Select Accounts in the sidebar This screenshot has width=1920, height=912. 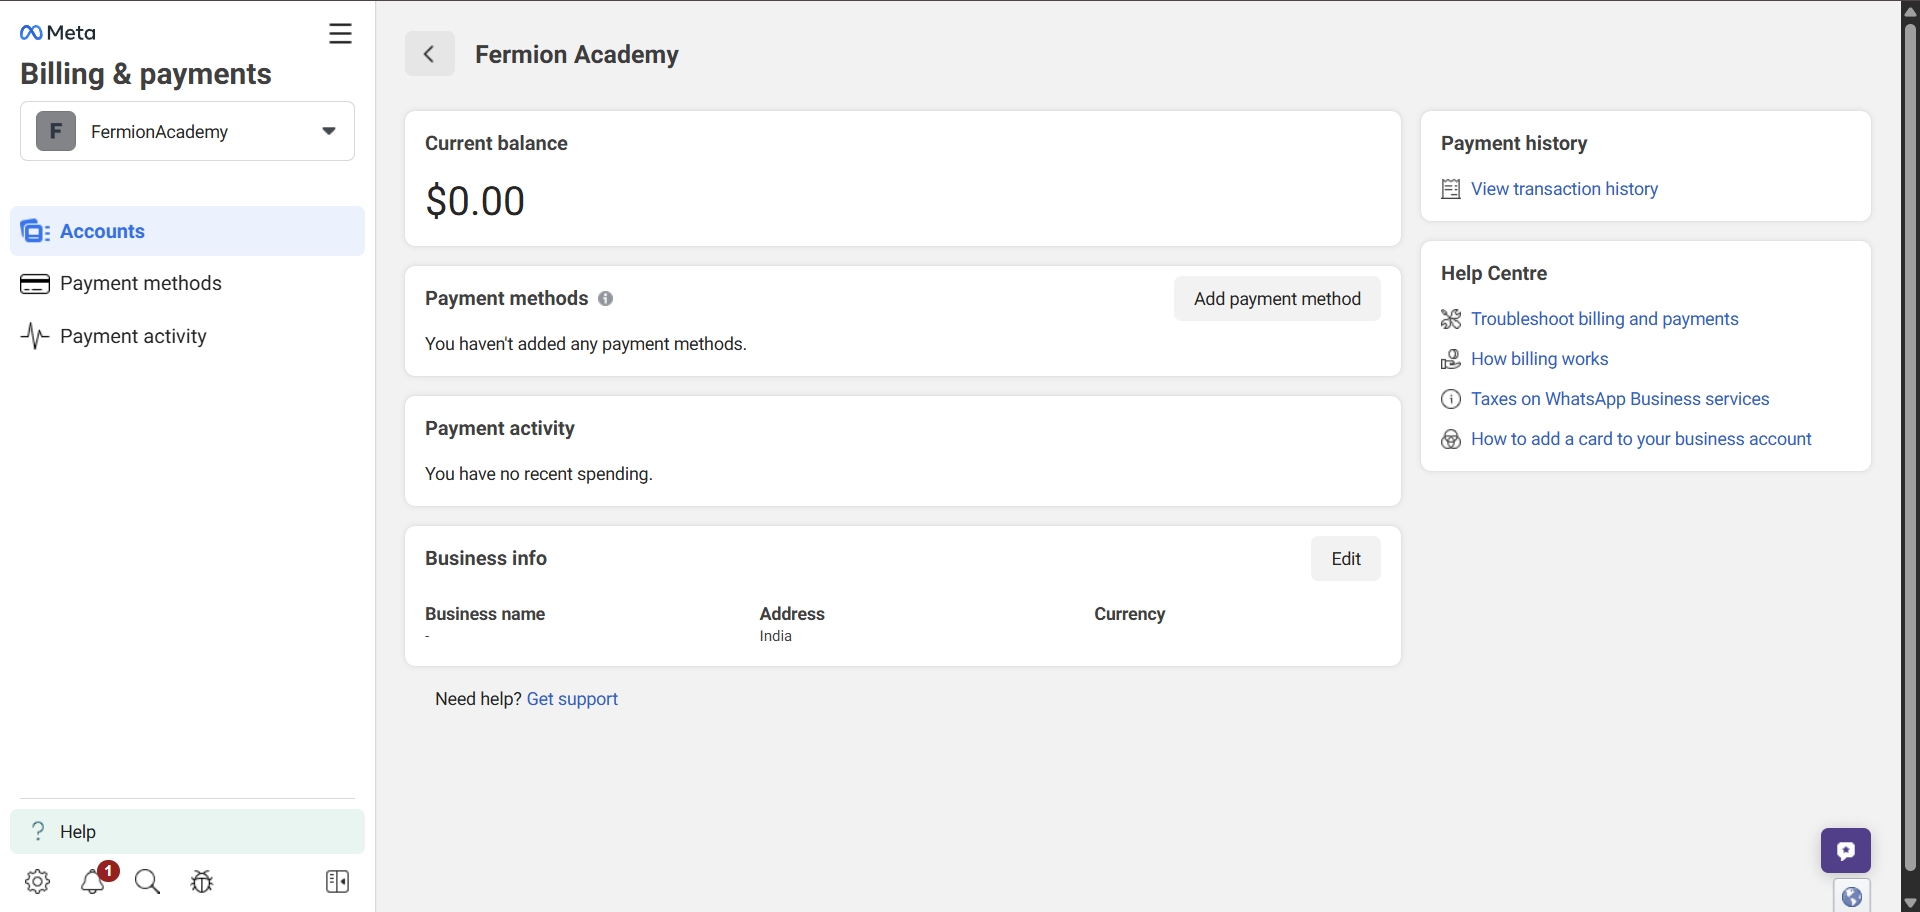[x=102, y=231]
